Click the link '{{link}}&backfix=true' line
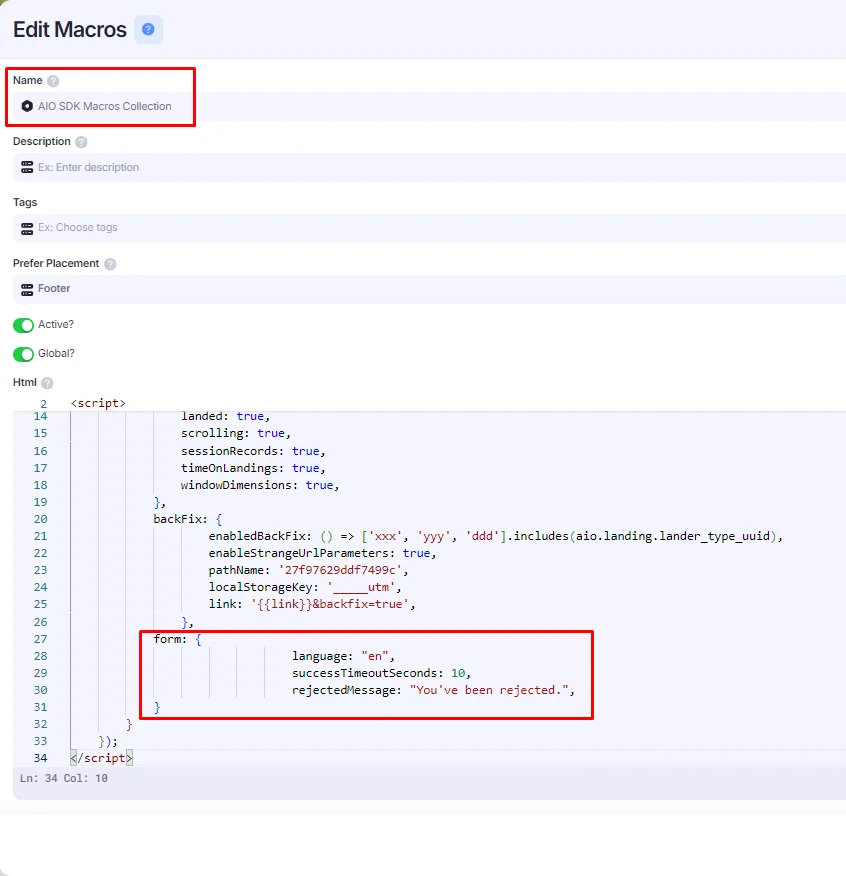Image resolution: width=846 pixels, height=876 pixels. pyautogui.click(x=312, y=604)
